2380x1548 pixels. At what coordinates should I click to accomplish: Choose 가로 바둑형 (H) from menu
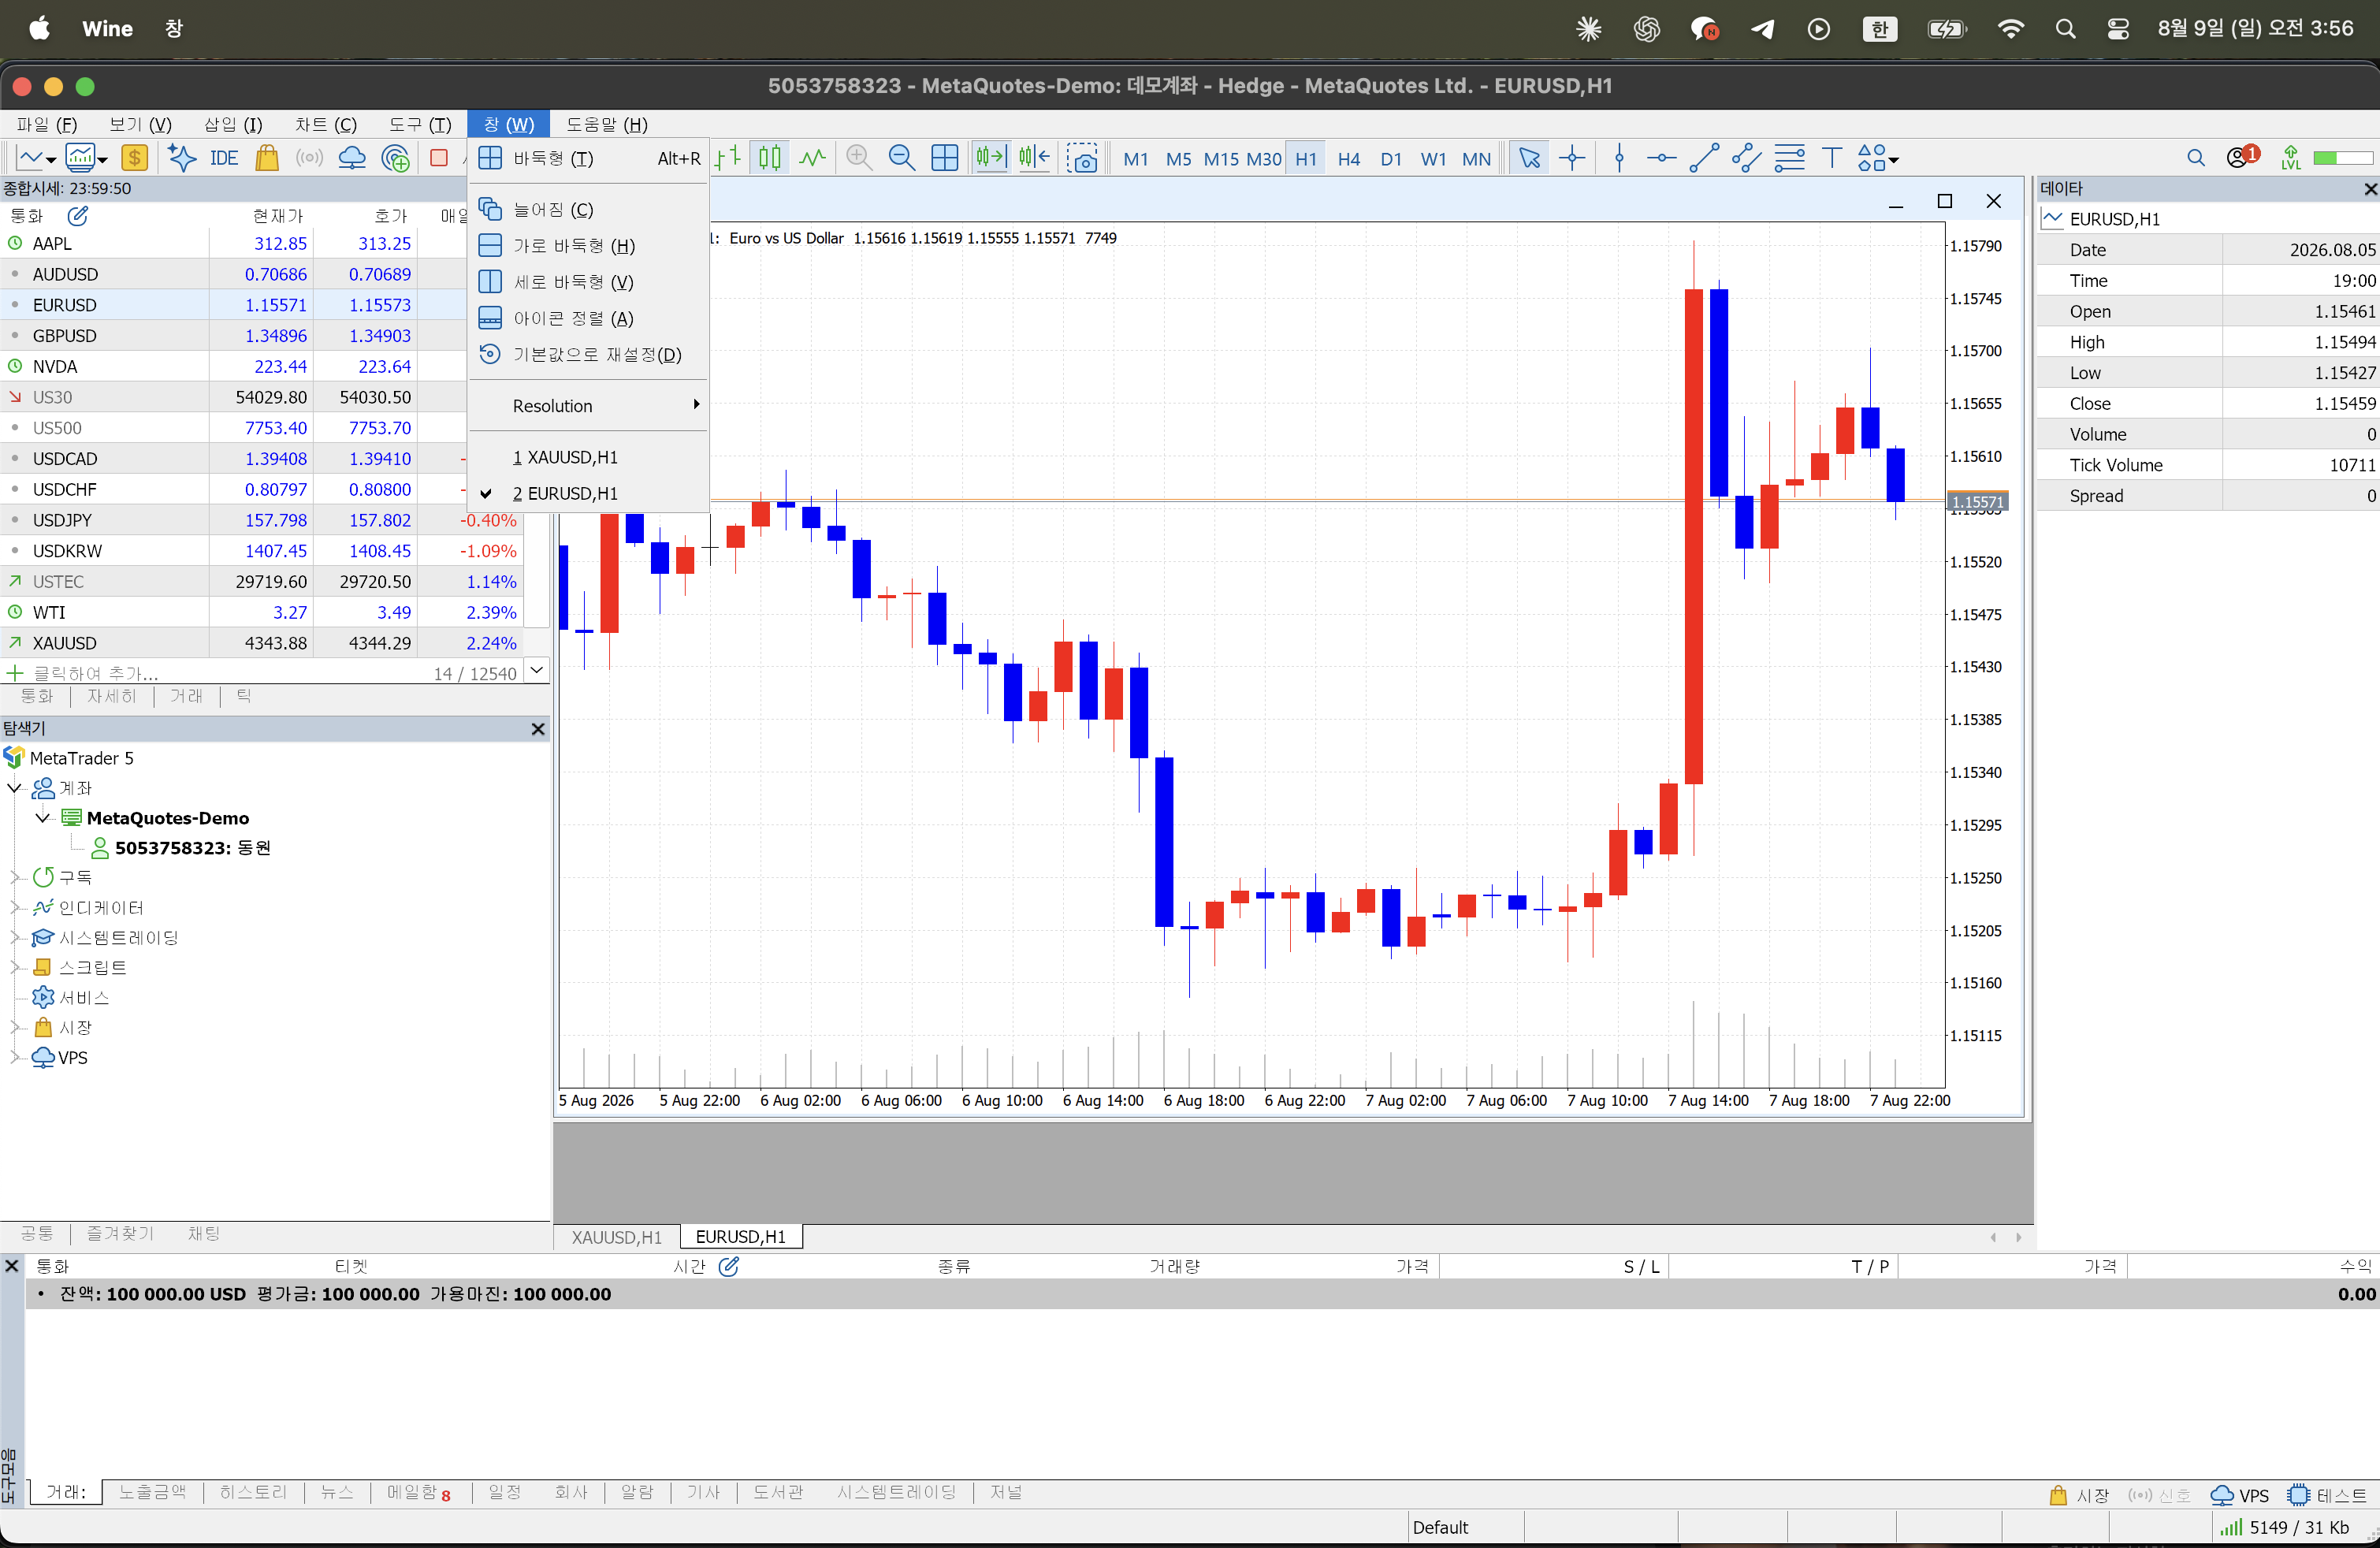click(589, 246)
